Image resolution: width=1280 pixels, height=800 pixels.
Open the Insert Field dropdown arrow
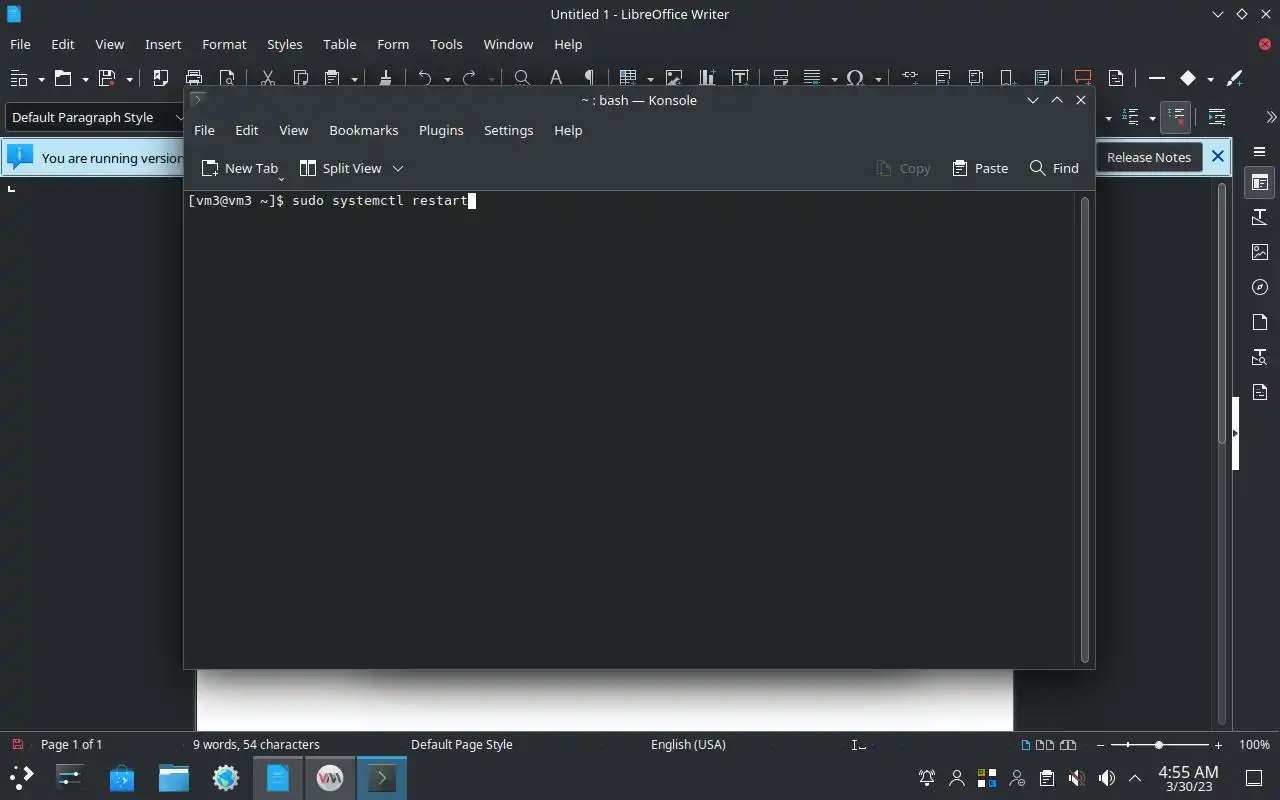[834, 79]
